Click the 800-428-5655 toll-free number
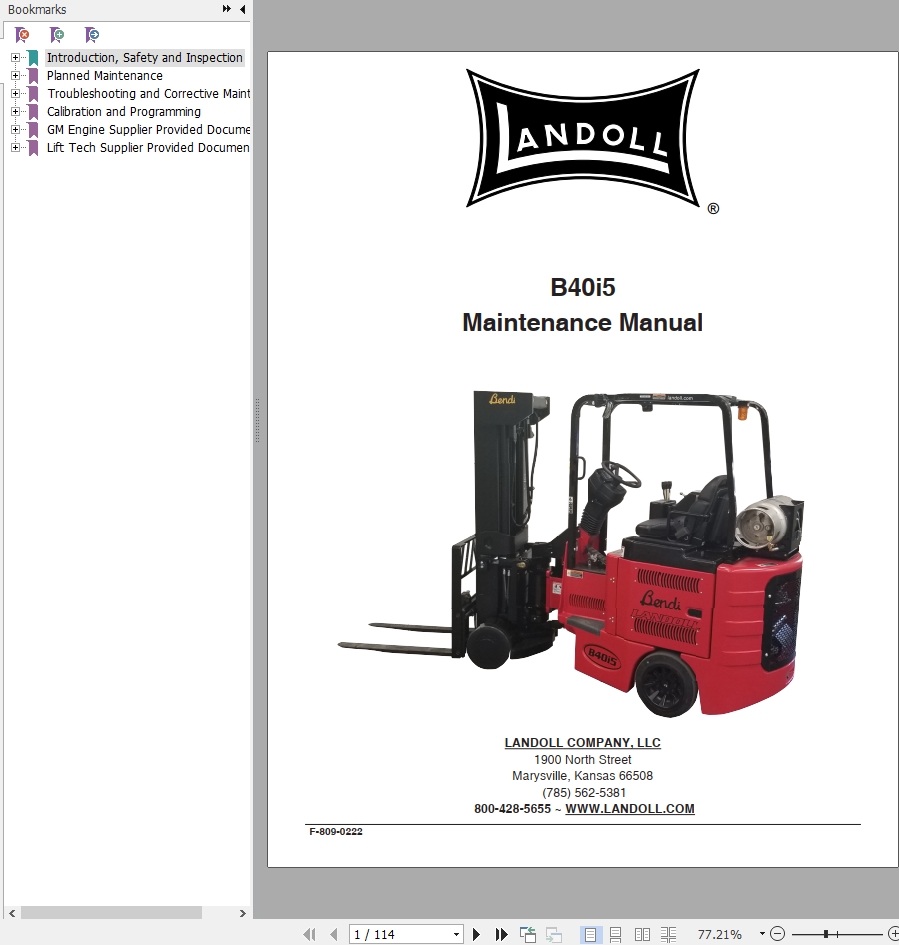Screen dimensions: 899x945 (x=512, y=809)
